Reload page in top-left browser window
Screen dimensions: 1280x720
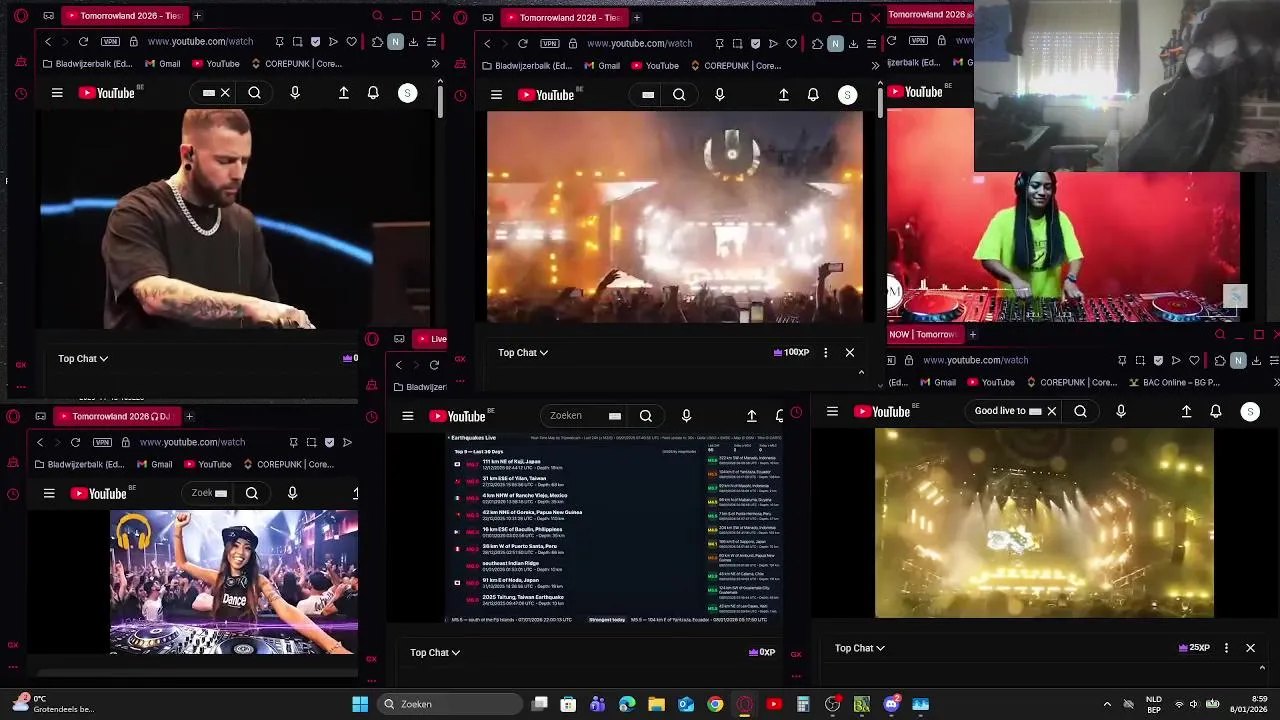83,42
